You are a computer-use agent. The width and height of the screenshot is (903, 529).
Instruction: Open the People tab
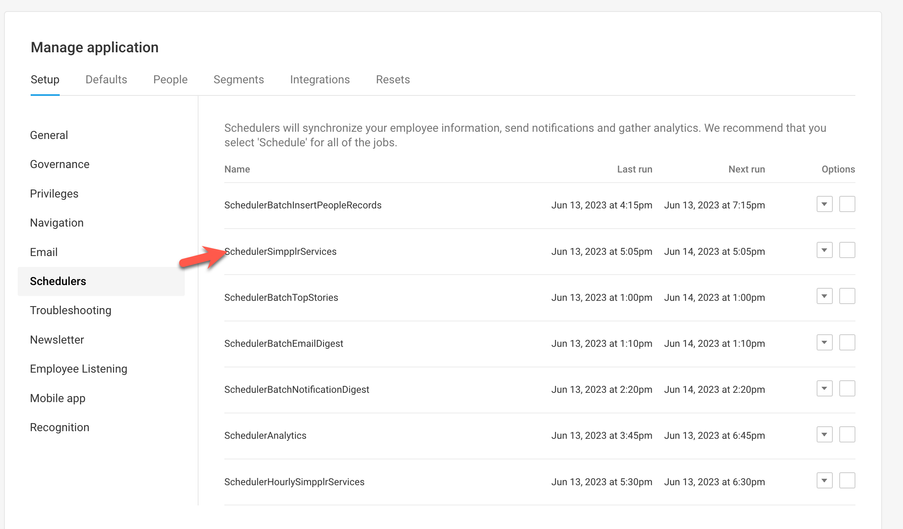click(170, 80)
